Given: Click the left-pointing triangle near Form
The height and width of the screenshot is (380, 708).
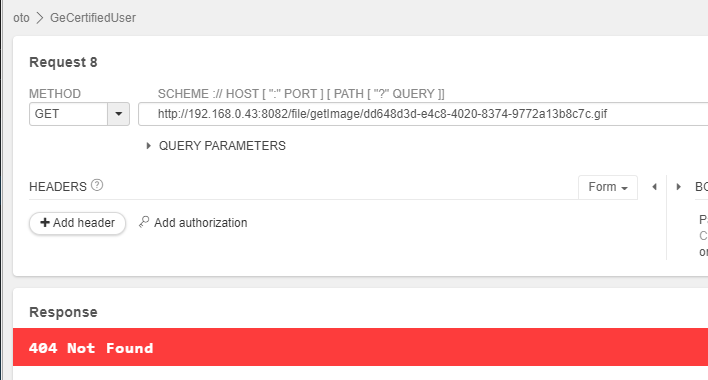Looking at the screenshot, I should (654, 187).
